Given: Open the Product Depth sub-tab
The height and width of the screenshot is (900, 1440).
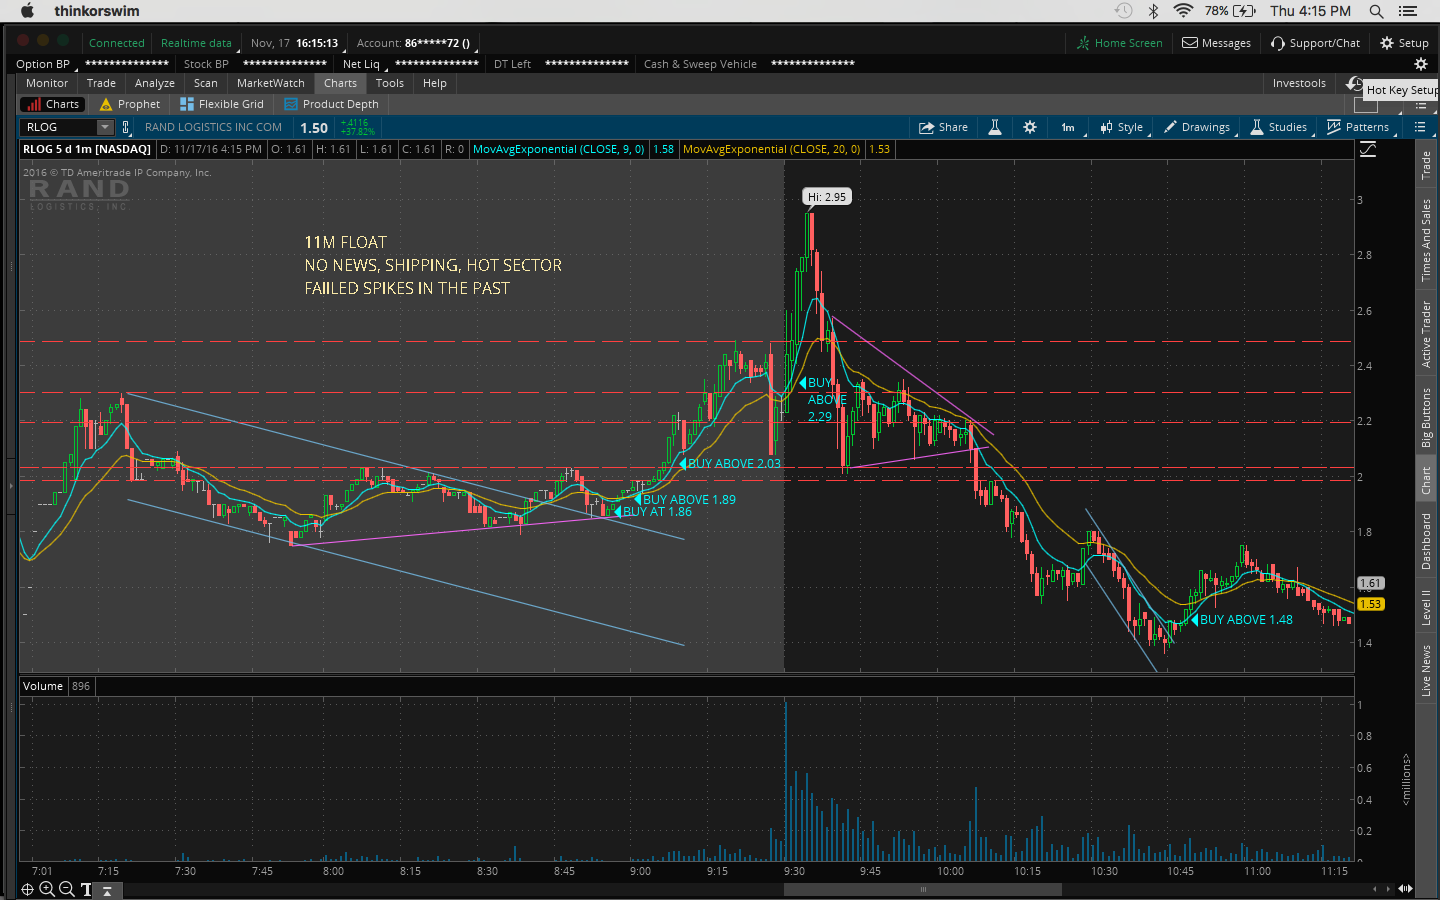Looking at the screenshot, I should point(332,104).
